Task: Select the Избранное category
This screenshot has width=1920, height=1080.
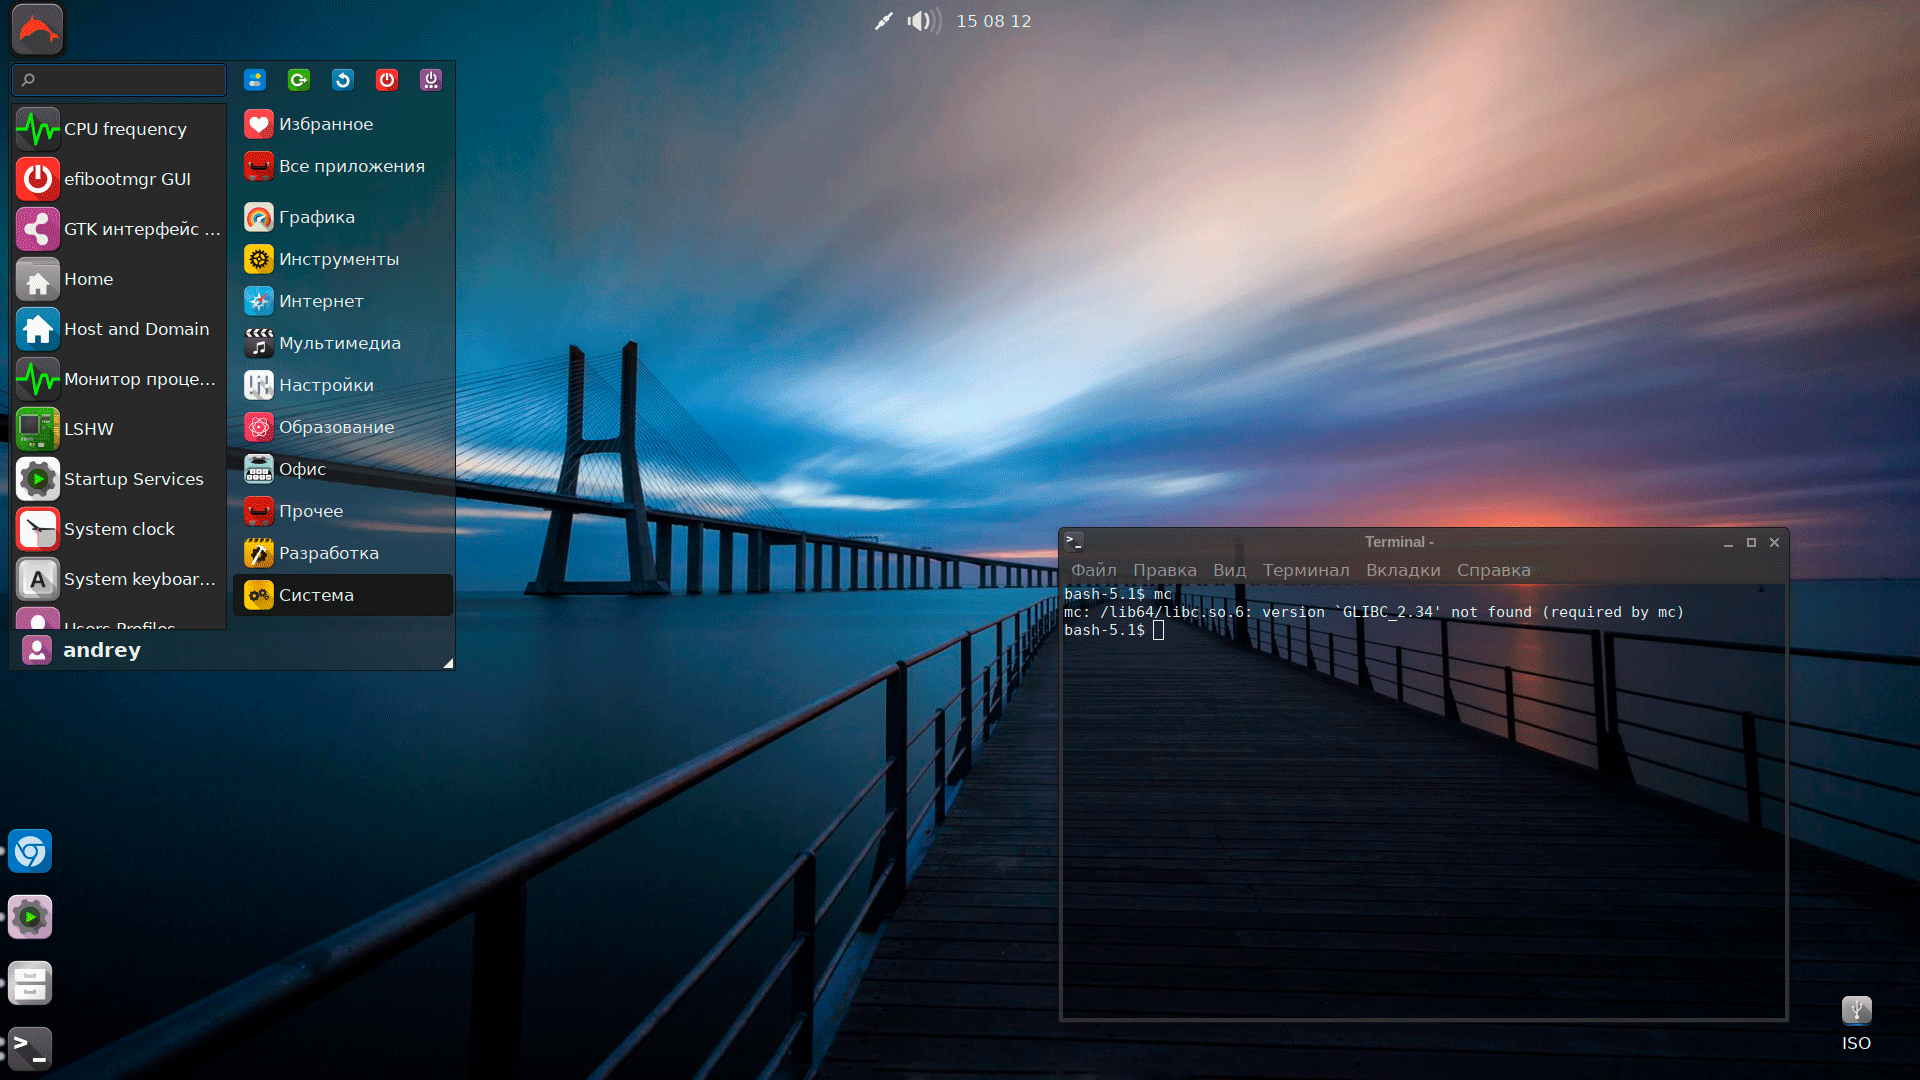Action: coord(325,124)
